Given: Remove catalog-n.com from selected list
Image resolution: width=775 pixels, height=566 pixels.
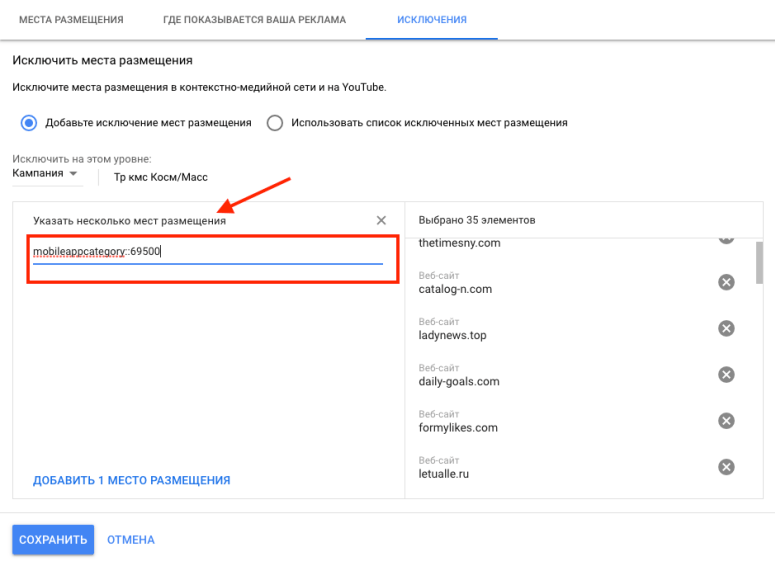Looking at the screenshot, I should click(x=726, y=282).
